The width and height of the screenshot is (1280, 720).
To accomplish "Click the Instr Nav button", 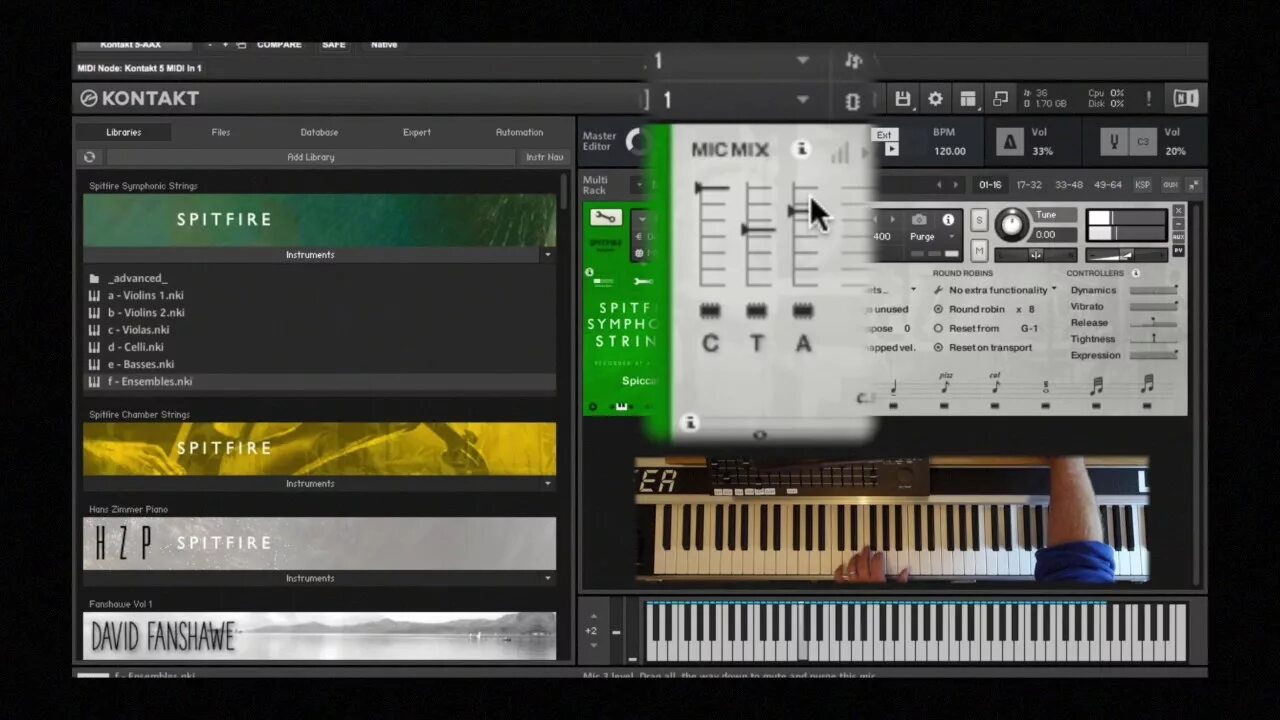I will (545, 157).
